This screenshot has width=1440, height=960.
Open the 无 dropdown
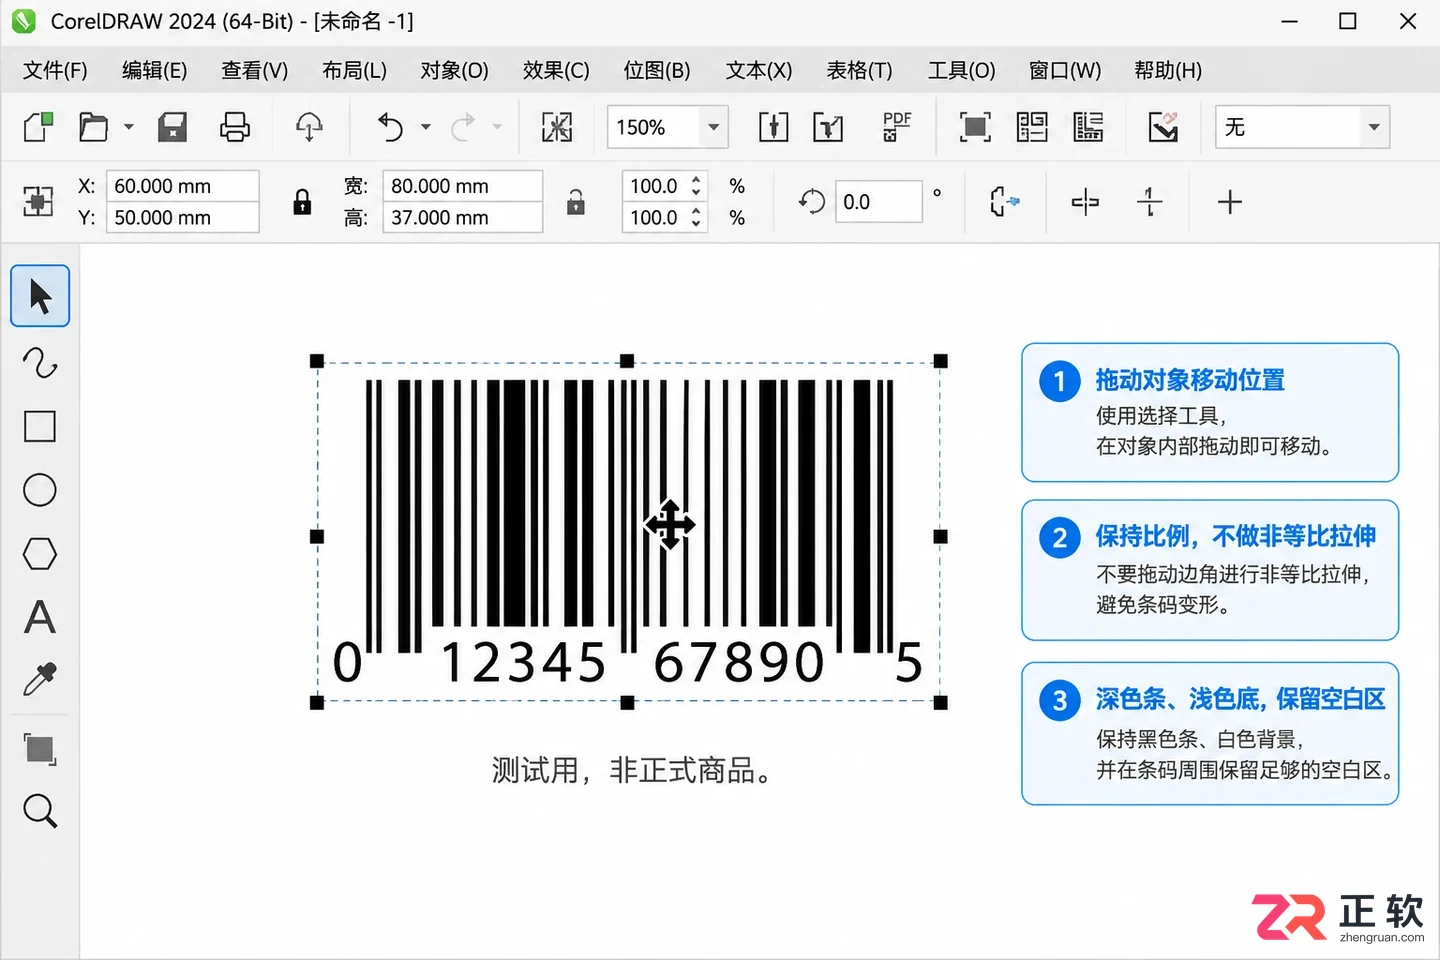(x=1374, y=127)
